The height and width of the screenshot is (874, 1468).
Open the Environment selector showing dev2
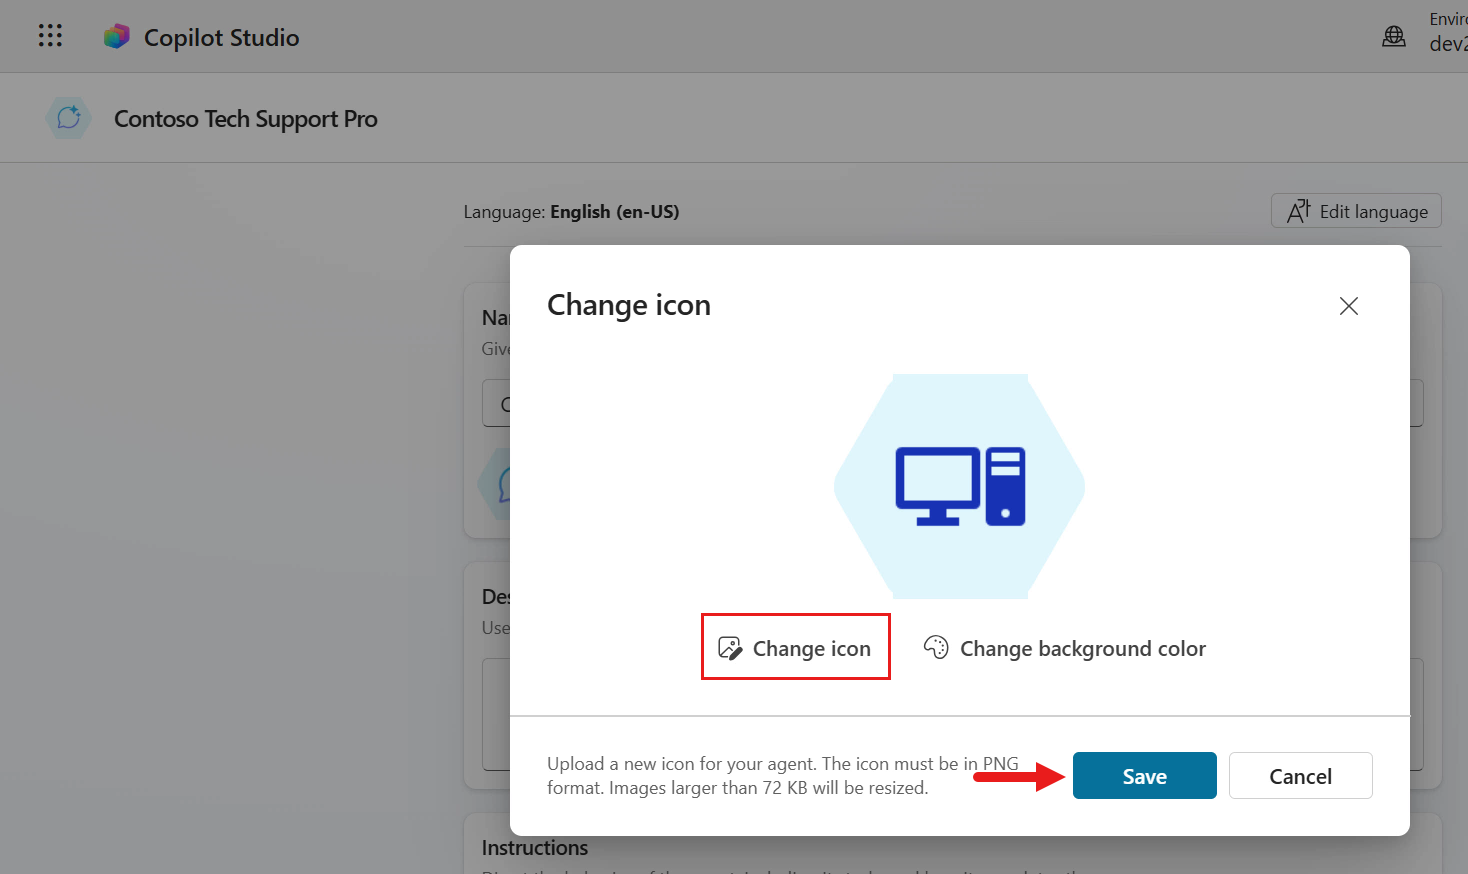pos(1447,32)
